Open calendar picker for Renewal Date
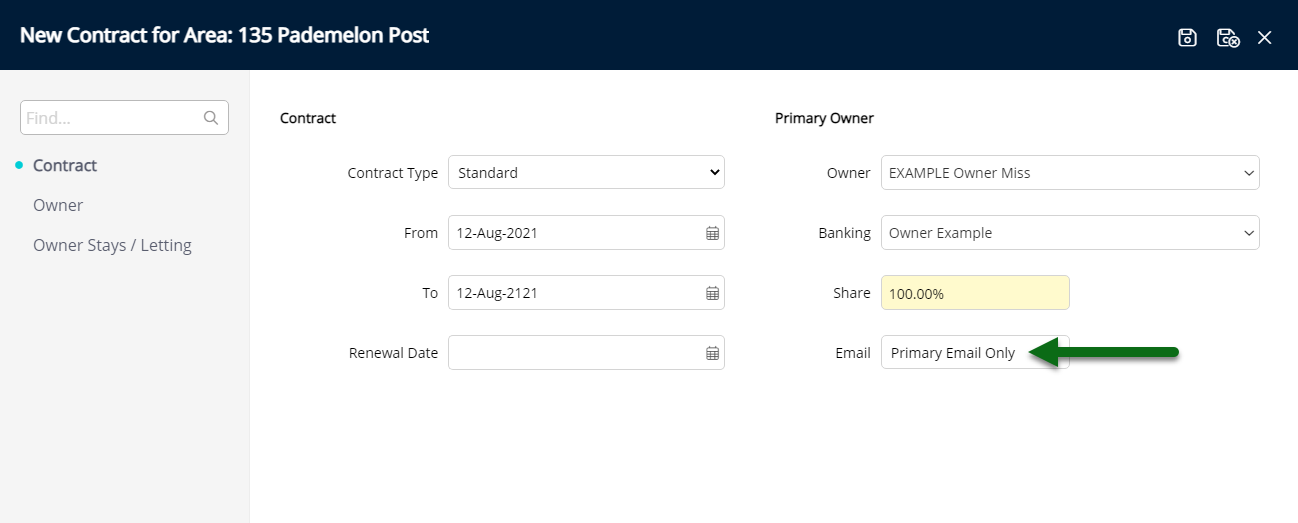 713,353
